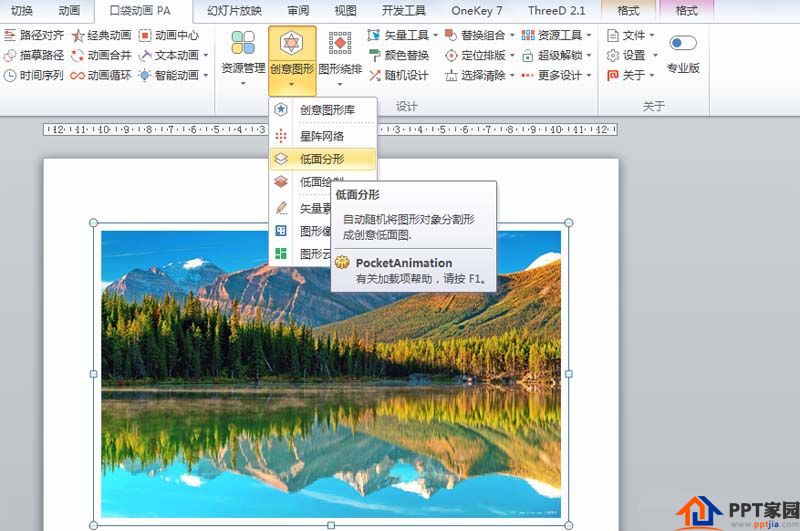Switch to 切换 tab

click(x=21, y=10)
